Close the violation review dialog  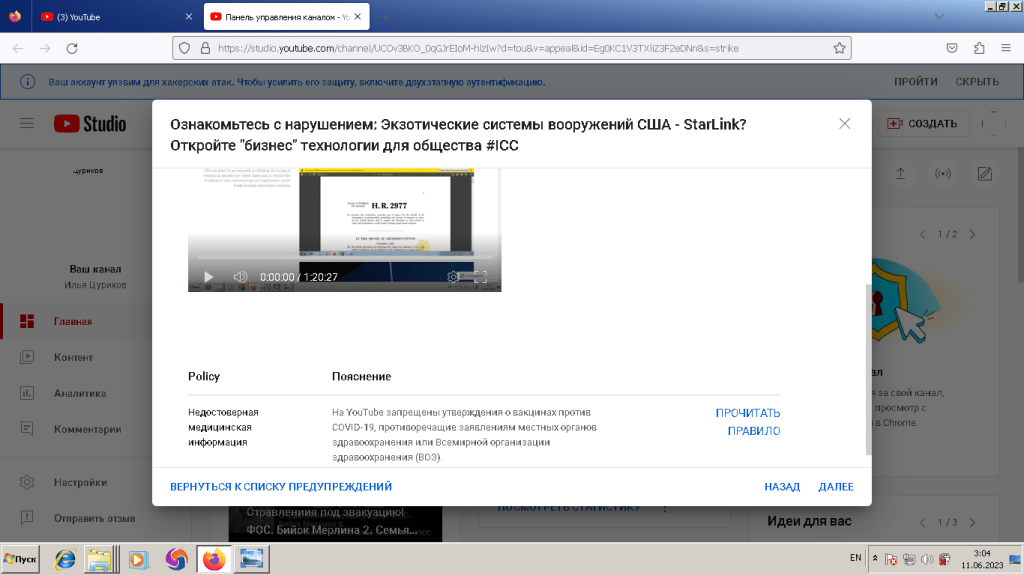[845, 124]
